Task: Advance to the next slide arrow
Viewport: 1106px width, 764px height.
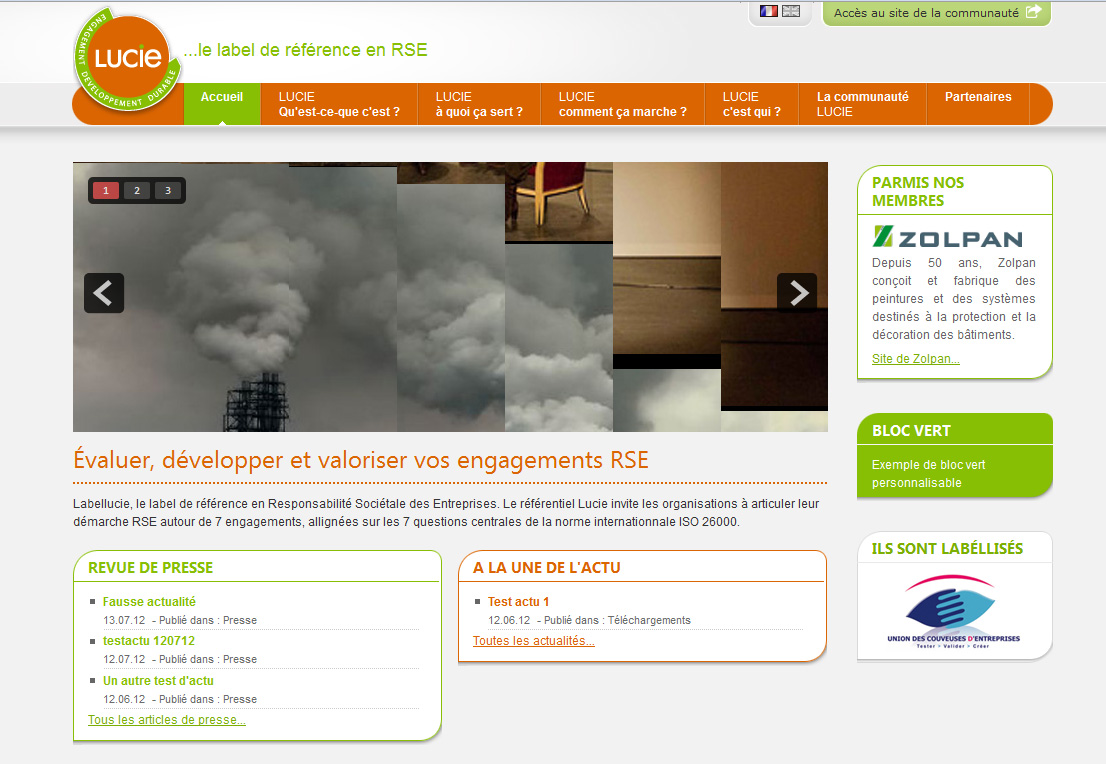Action: 797,293
